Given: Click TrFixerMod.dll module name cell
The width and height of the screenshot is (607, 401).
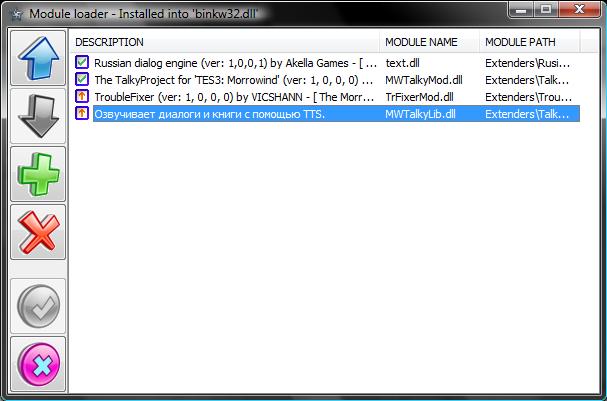Looking at the screenshot, I should tap(419, 97).
